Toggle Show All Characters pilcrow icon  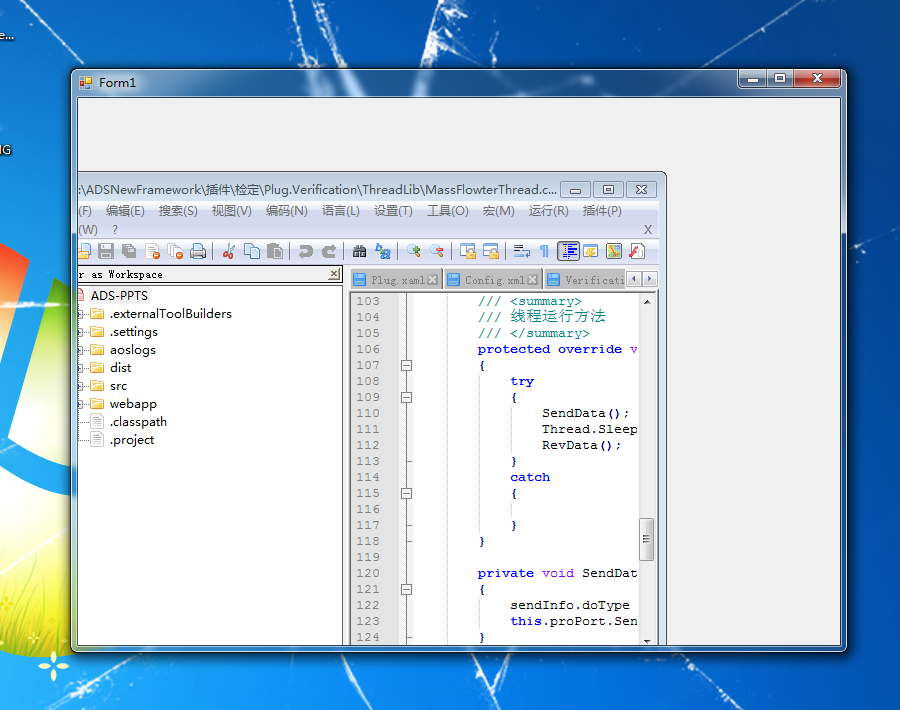pos(544,251)
